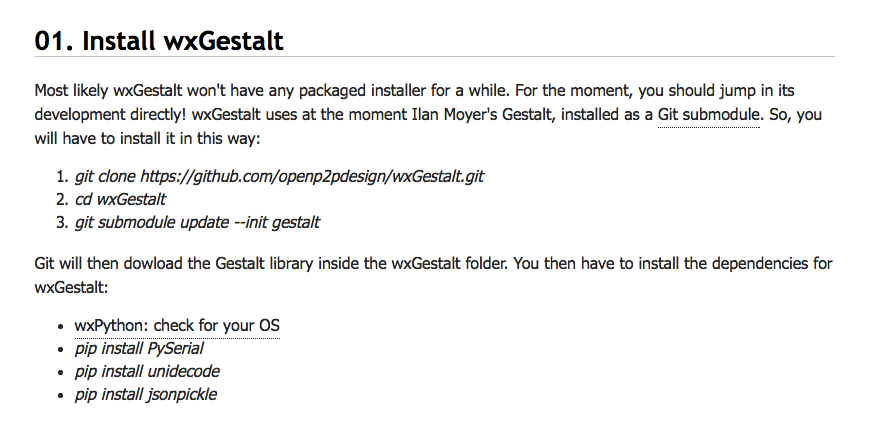This screenshot has width=869, height=441.
Task: Open the wxPython check for your OS link
Action: point(177,326)
